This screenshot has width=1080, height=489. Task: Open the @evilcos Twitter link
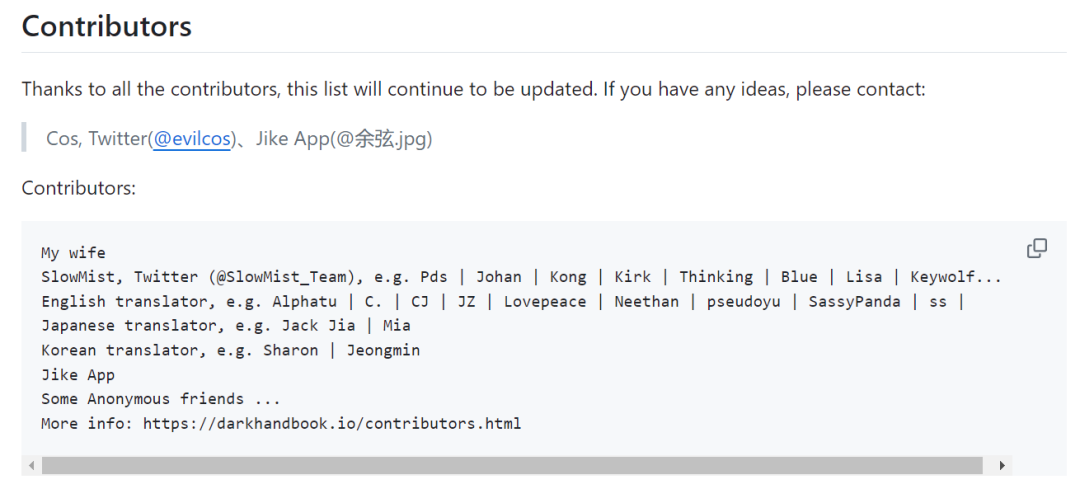pyautogui.click(x=191, y=139)
